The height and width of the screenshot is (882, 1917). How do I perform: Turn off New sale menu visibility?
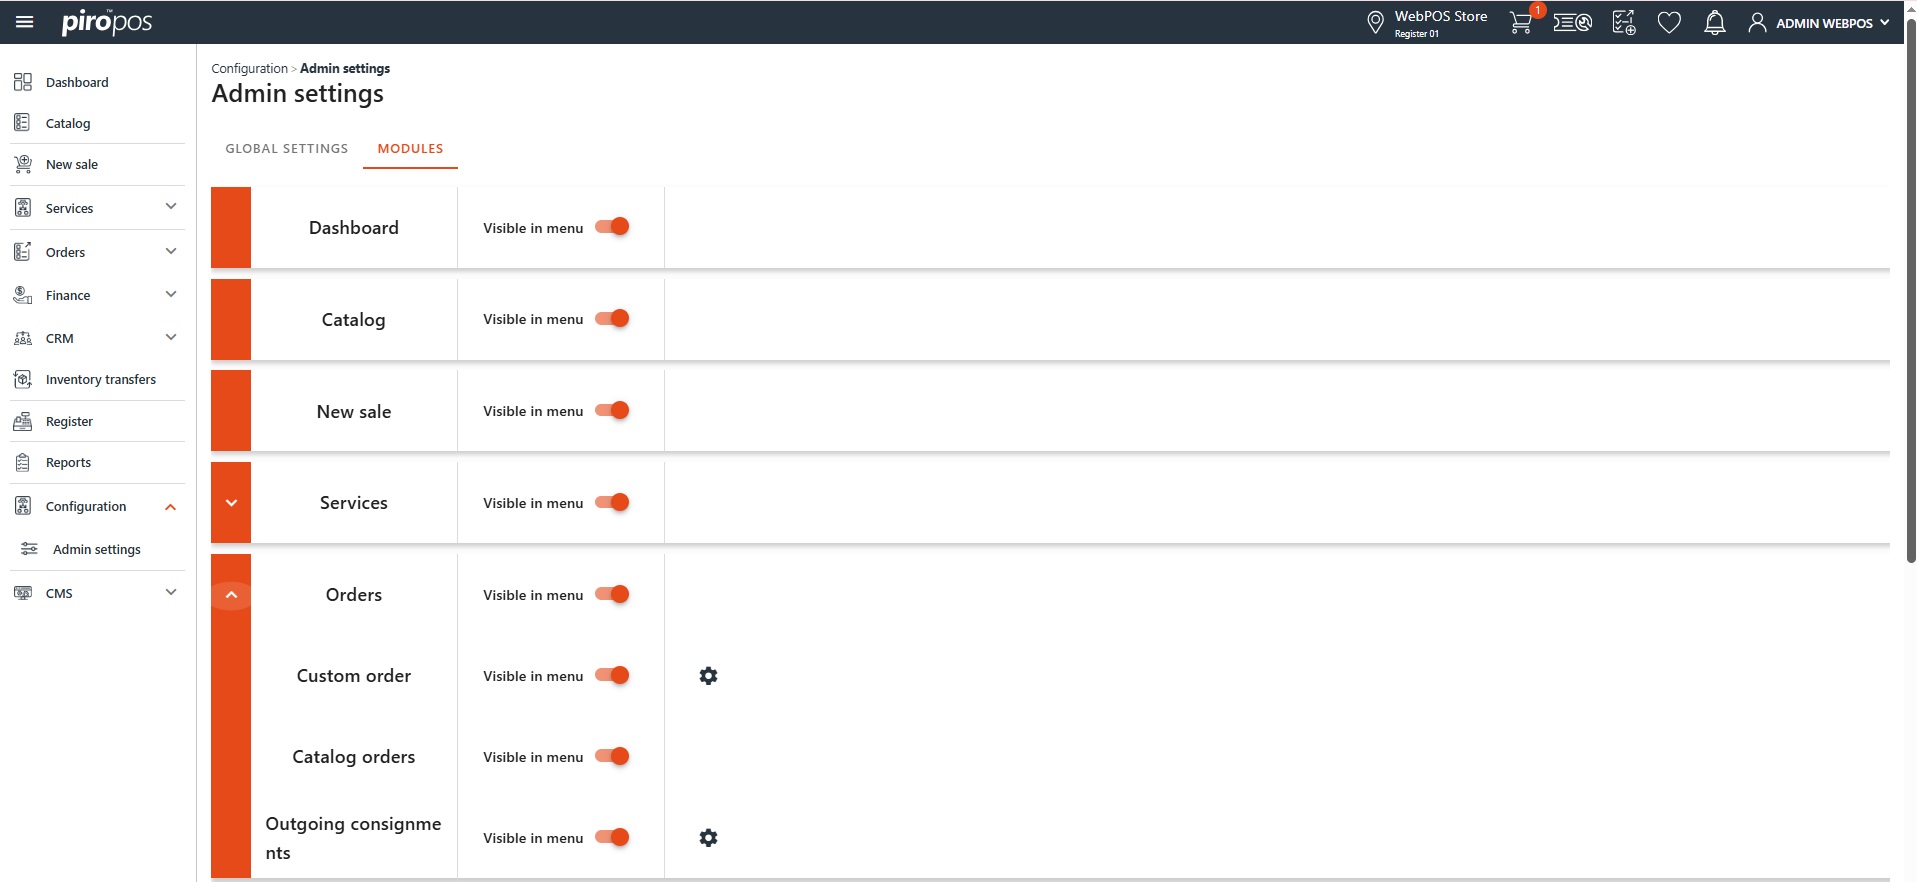click(612, 411)
